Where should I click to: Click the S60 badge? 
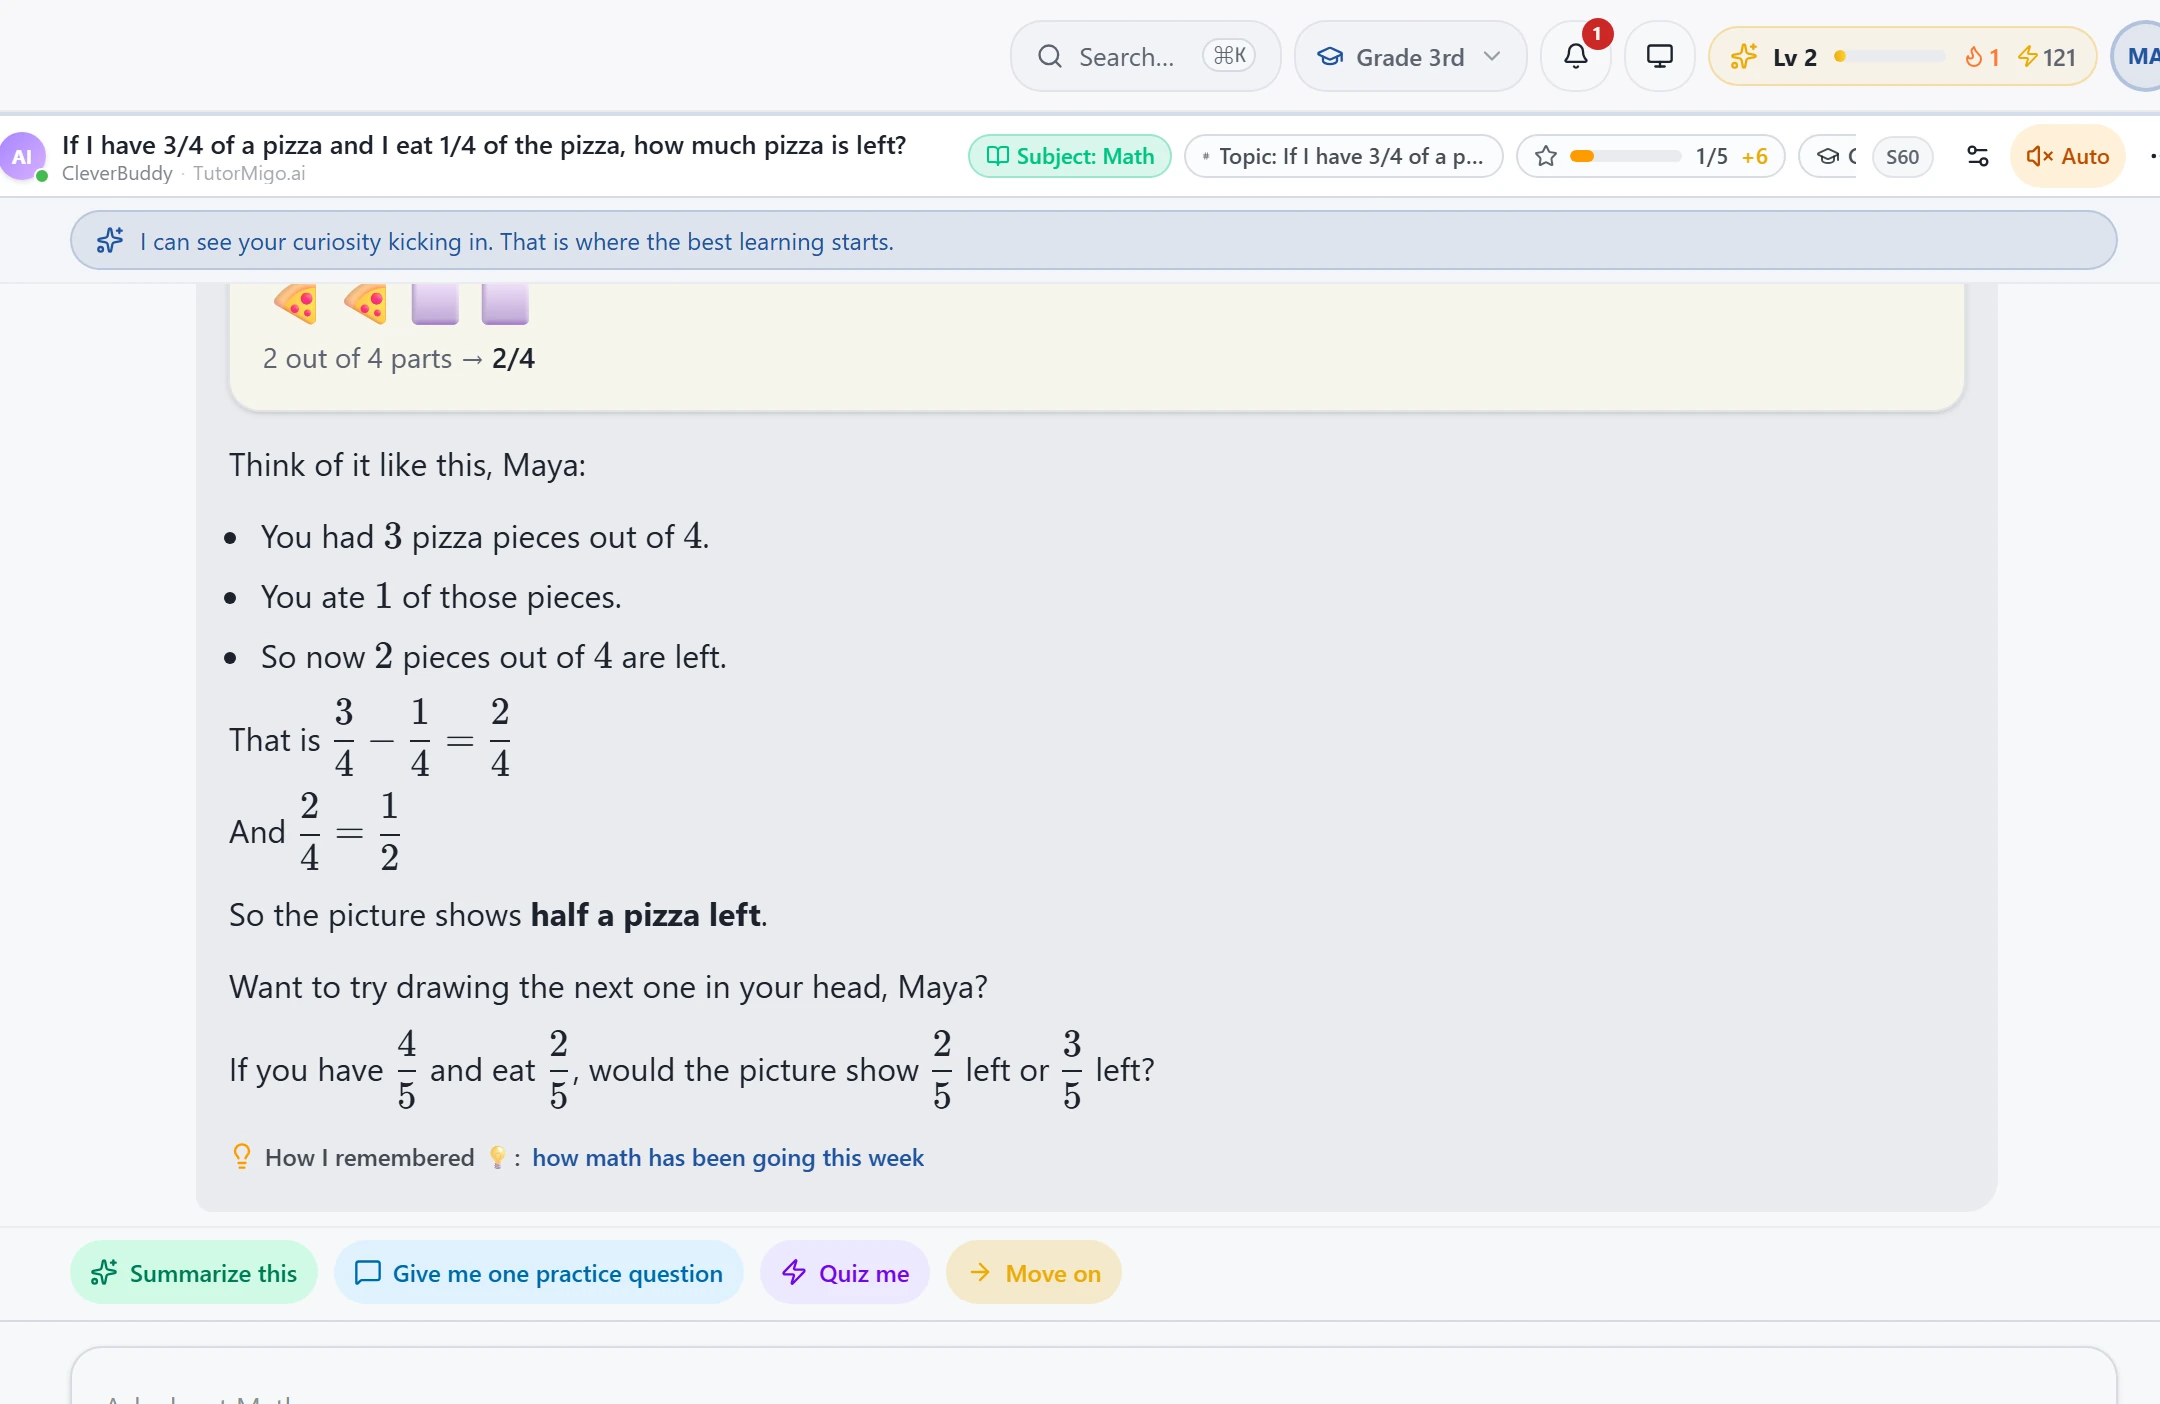pos(1902,156)
